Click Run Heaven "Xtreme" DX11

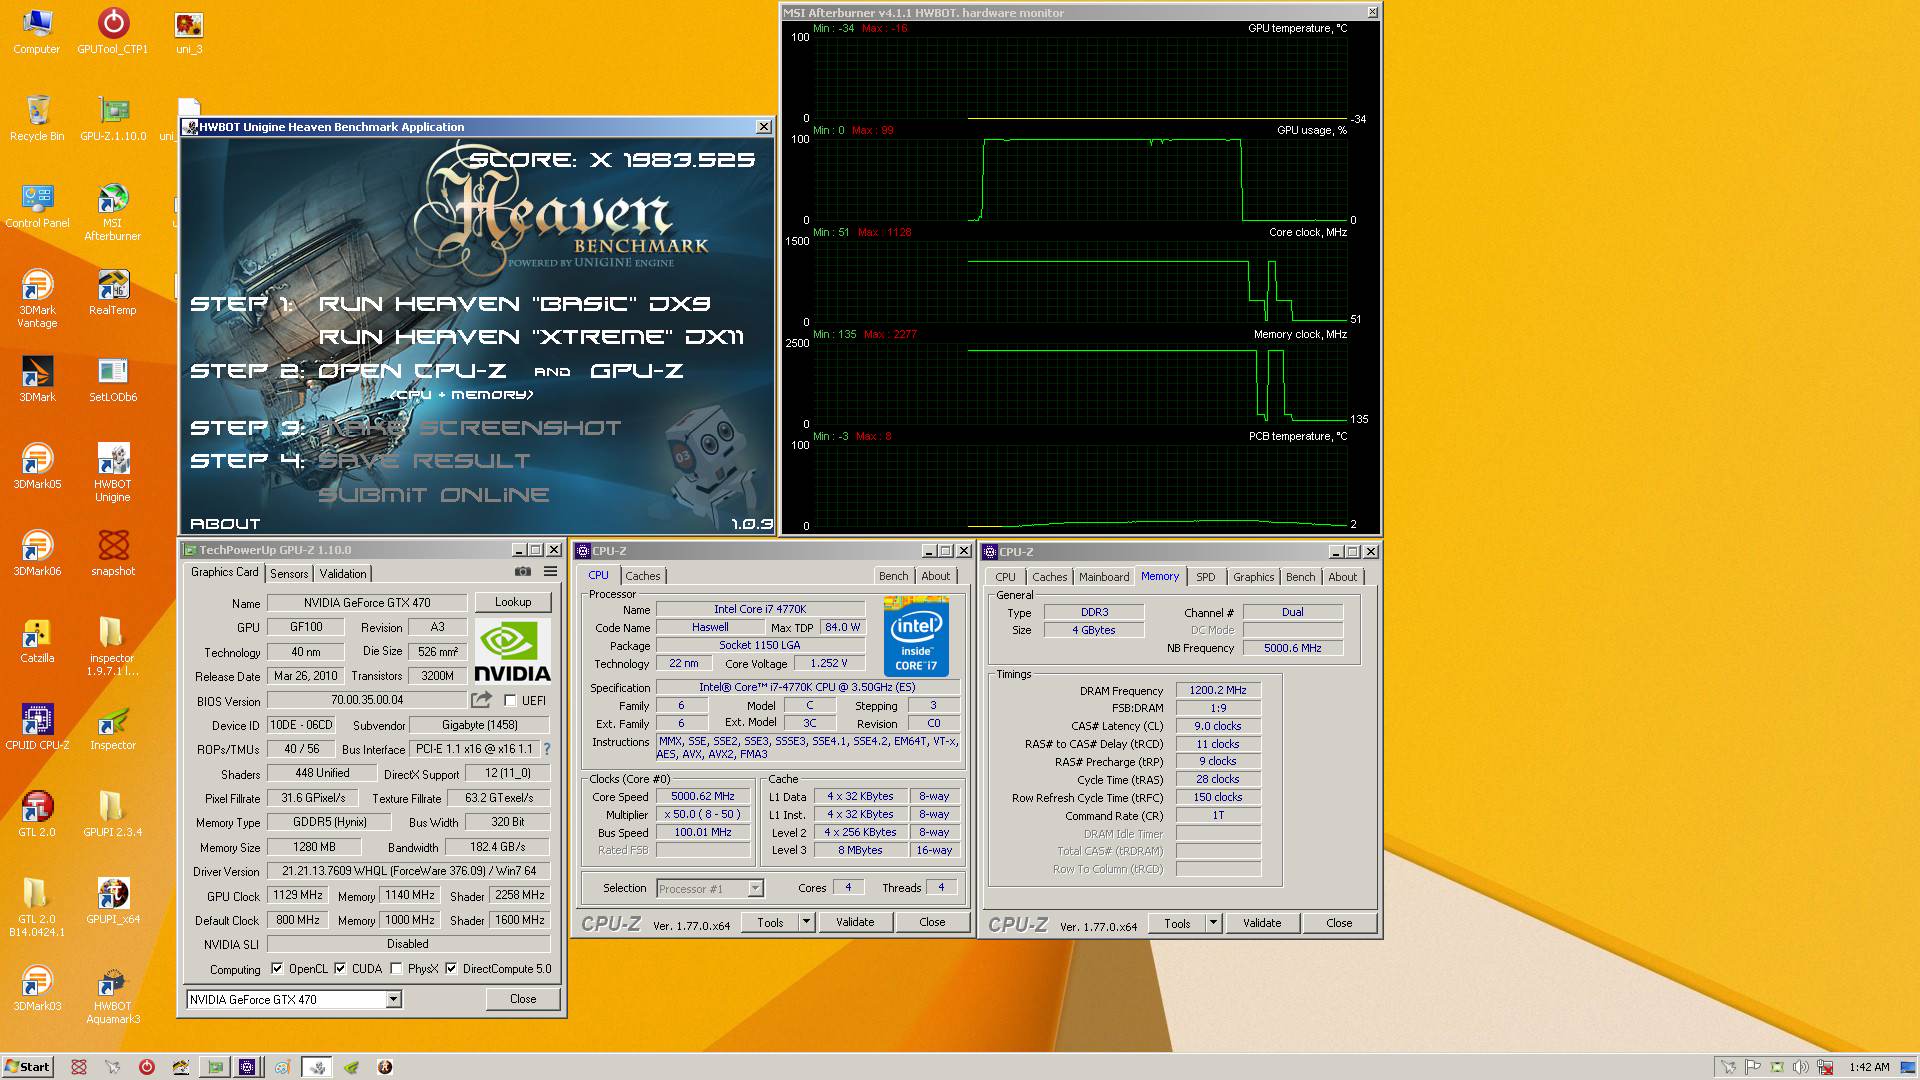click(531, 337)
